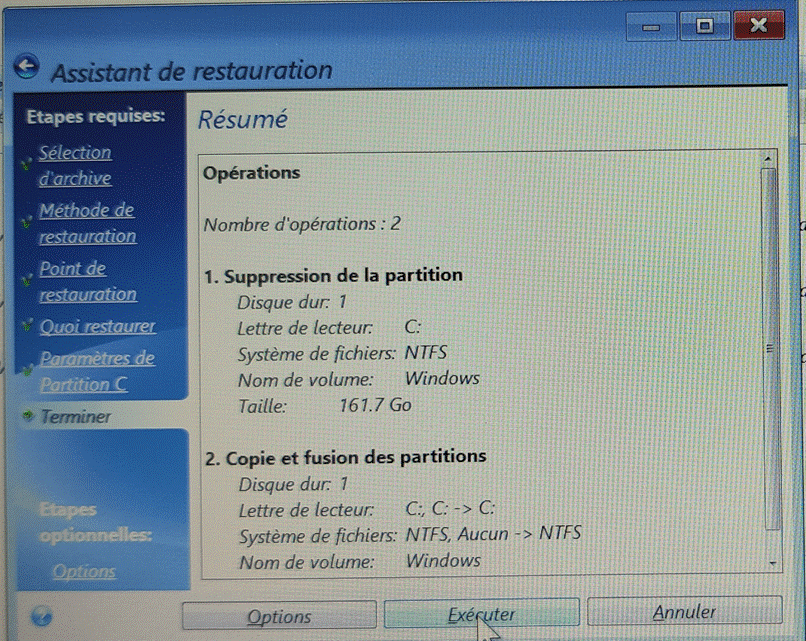
Task: Click the green check beside Quoi restaurer
Action: tap(27, 326)
